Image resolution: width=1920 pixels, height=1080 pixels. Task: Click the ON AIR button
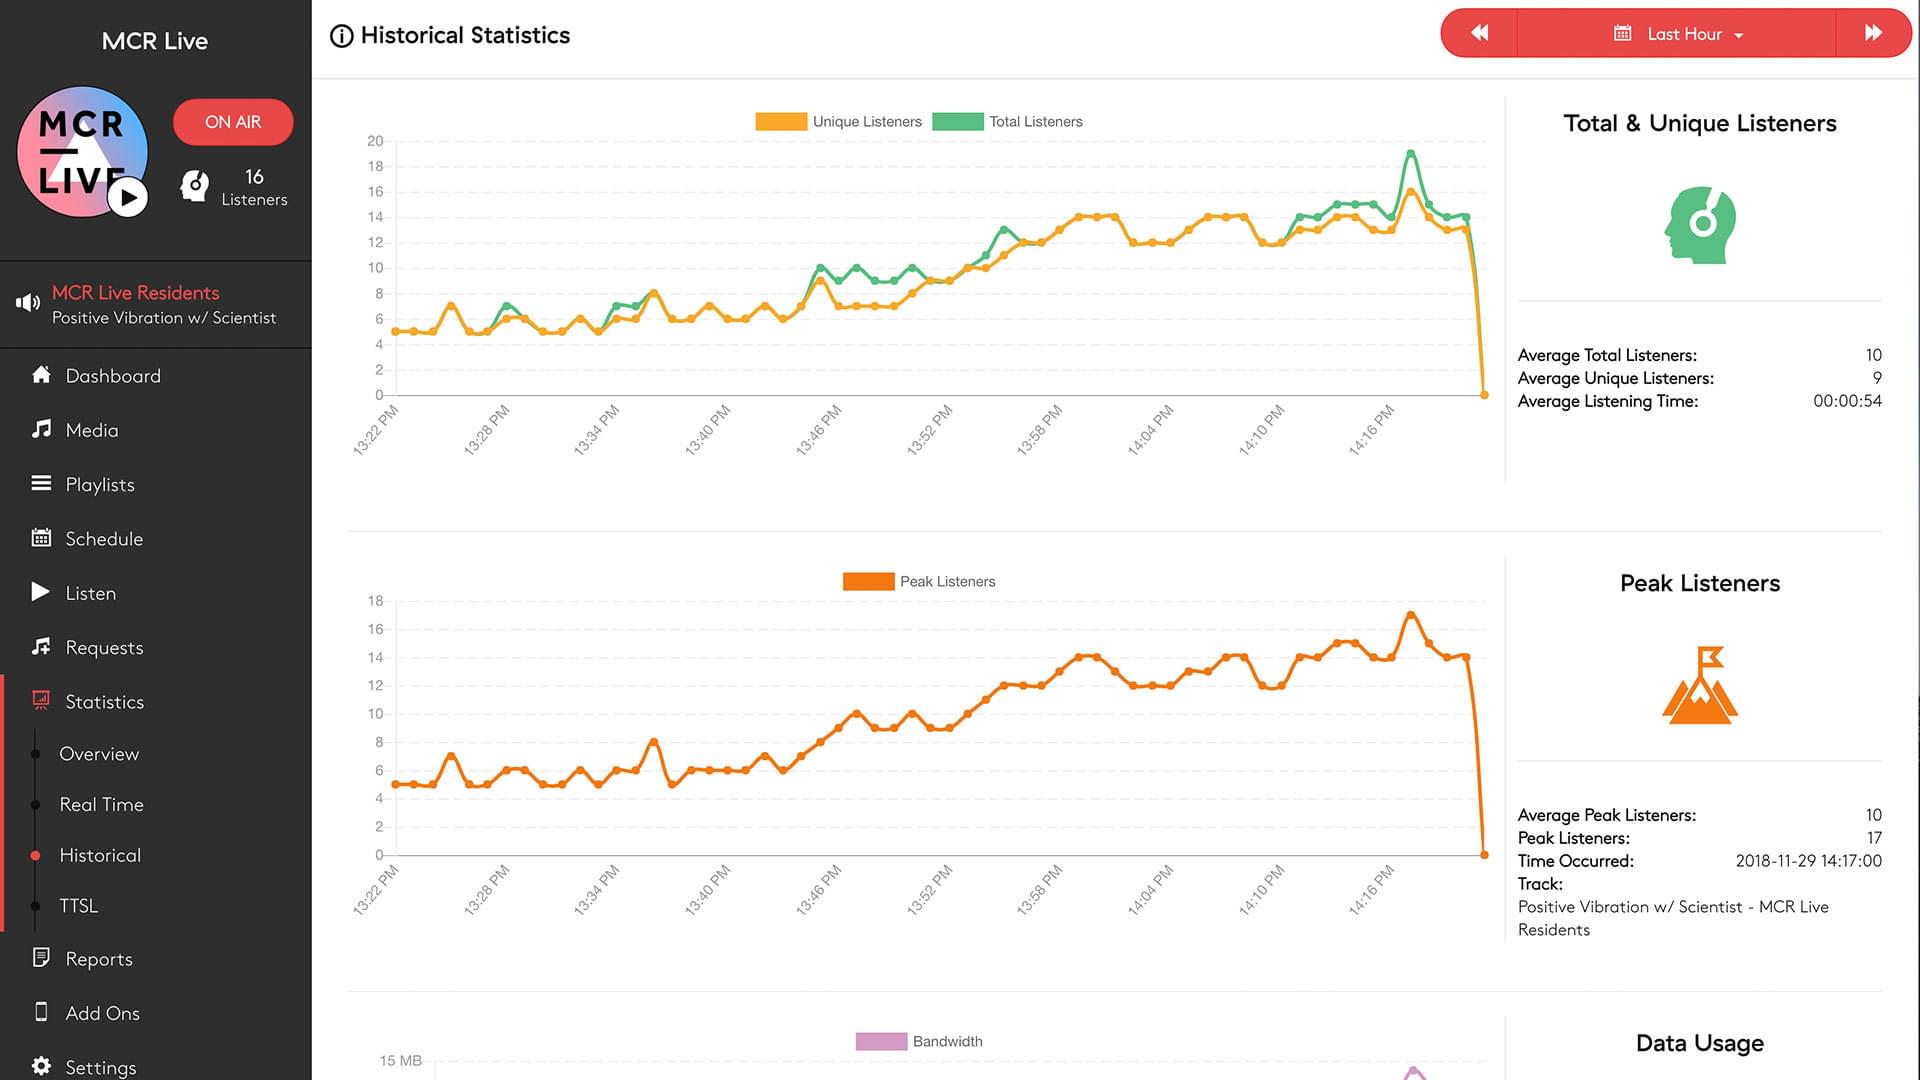point(233,122)
